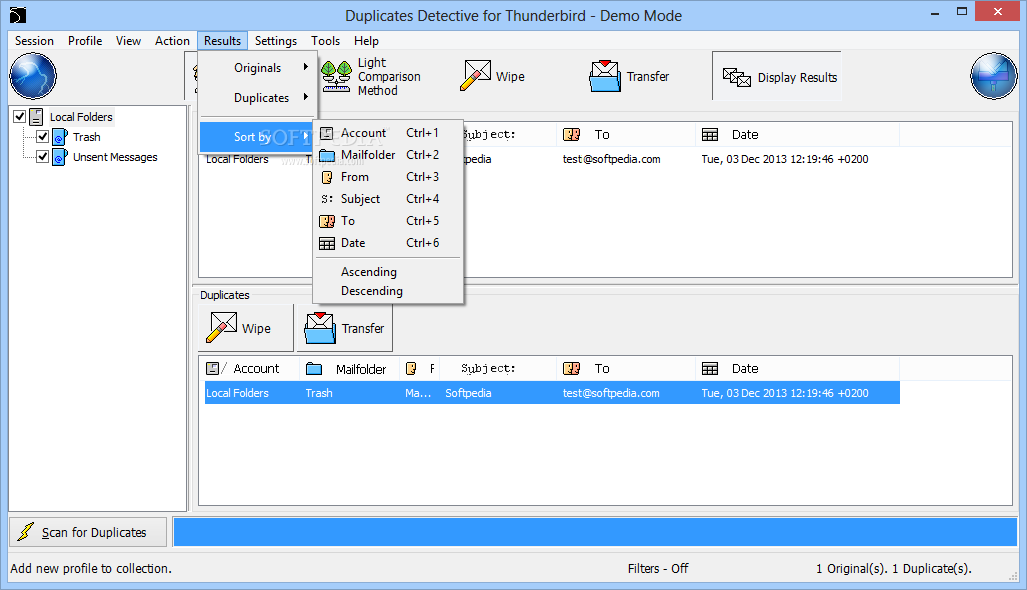Image resolution: width=1027 pixels, height=590 pixels.
Task: Open the Profile menu
Action: (85, 41)
